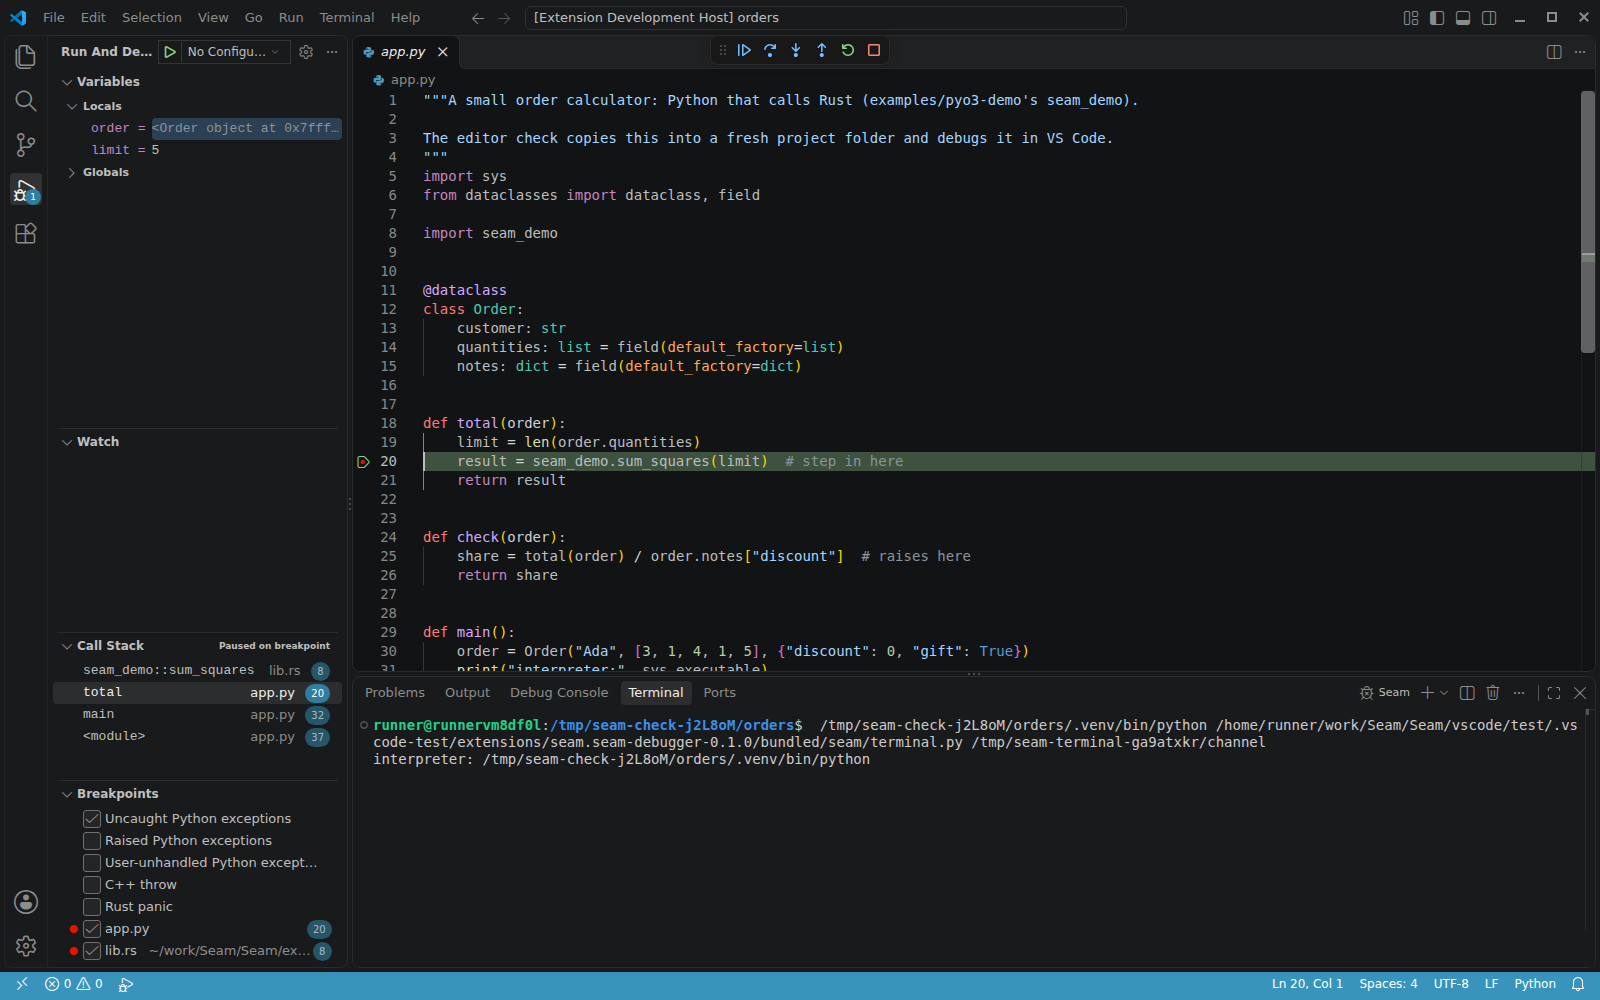Click the debug Step Out button

(x=822, y=50)
